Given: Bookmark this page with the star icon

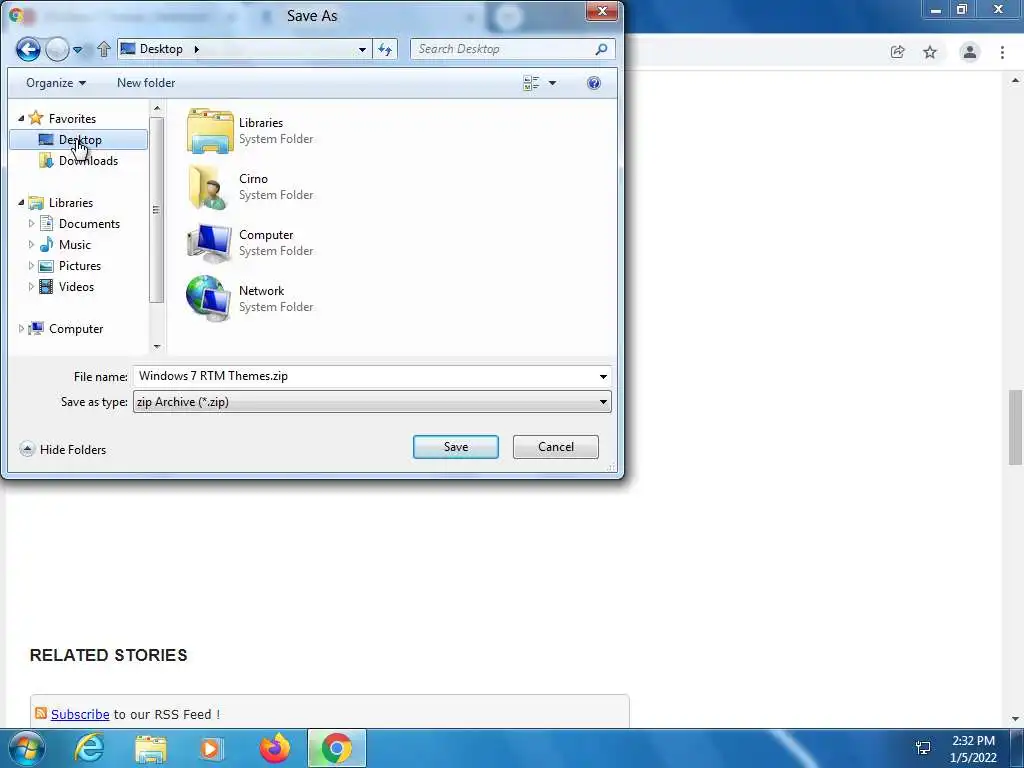Looking at the screenshot, I should (930, 52).
